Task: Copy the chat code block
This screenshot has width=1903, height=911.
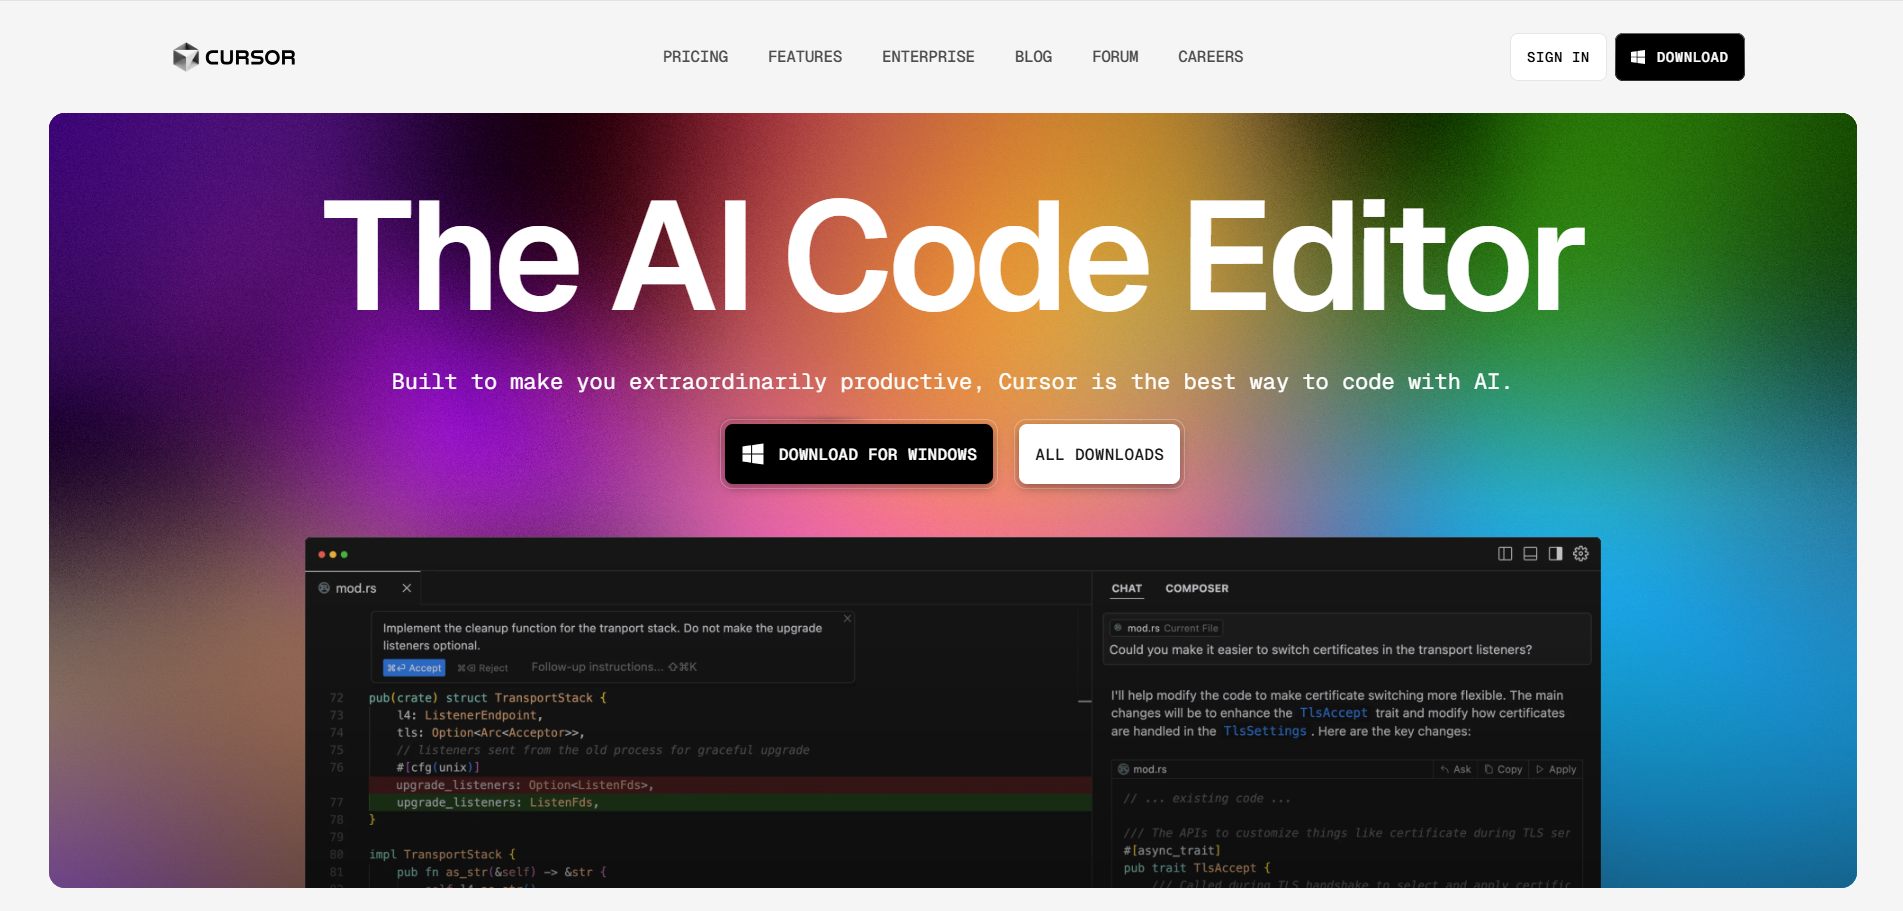Action: pyautogui.click(x=1504, y=770)
